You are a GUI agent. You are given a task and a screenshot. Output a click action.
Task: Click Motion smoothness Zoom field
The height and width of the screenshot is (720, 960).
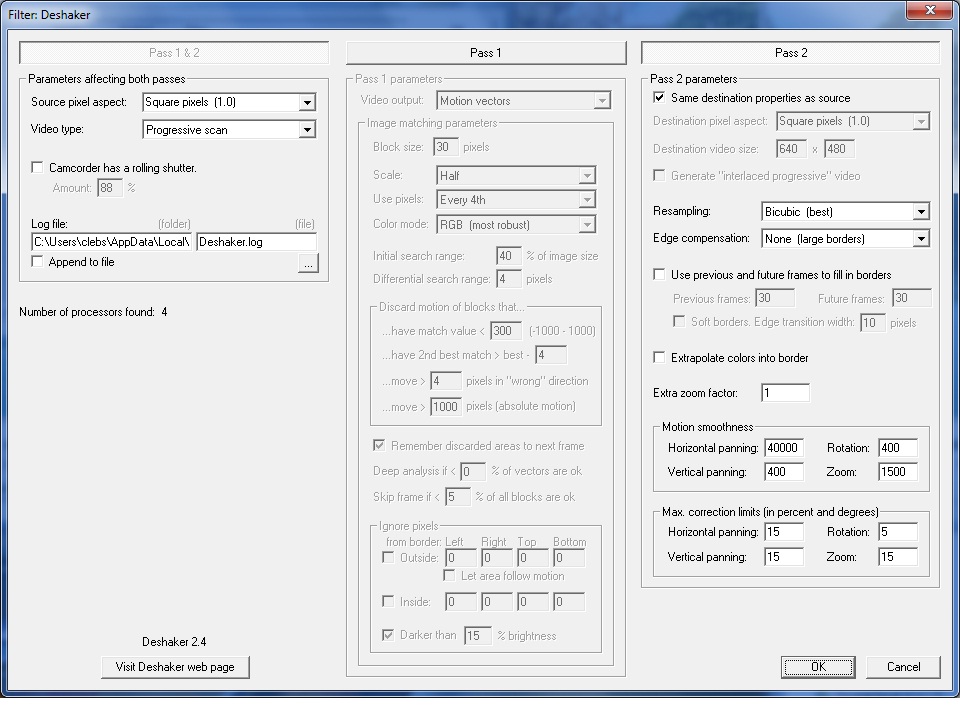[898, 471]
